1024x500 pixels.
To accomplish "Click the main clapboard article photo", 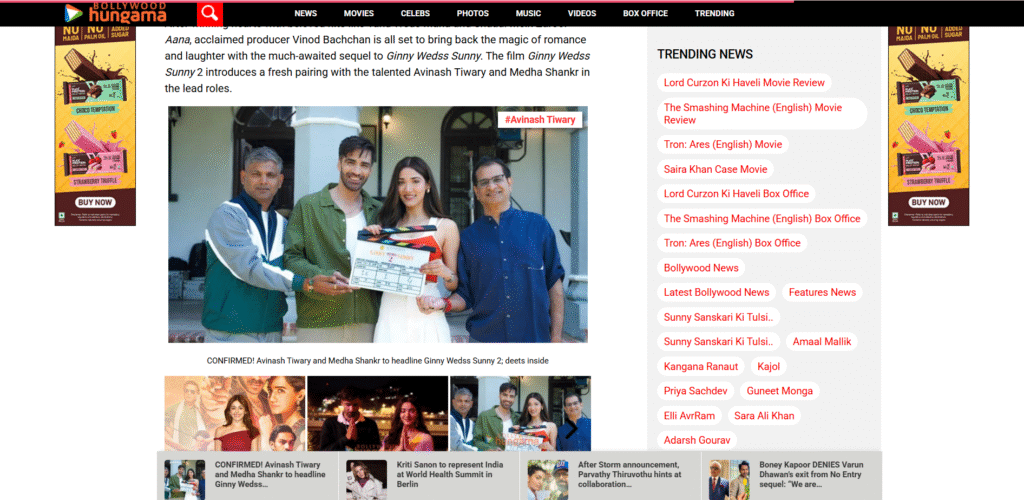I will [x=377, y=225].
